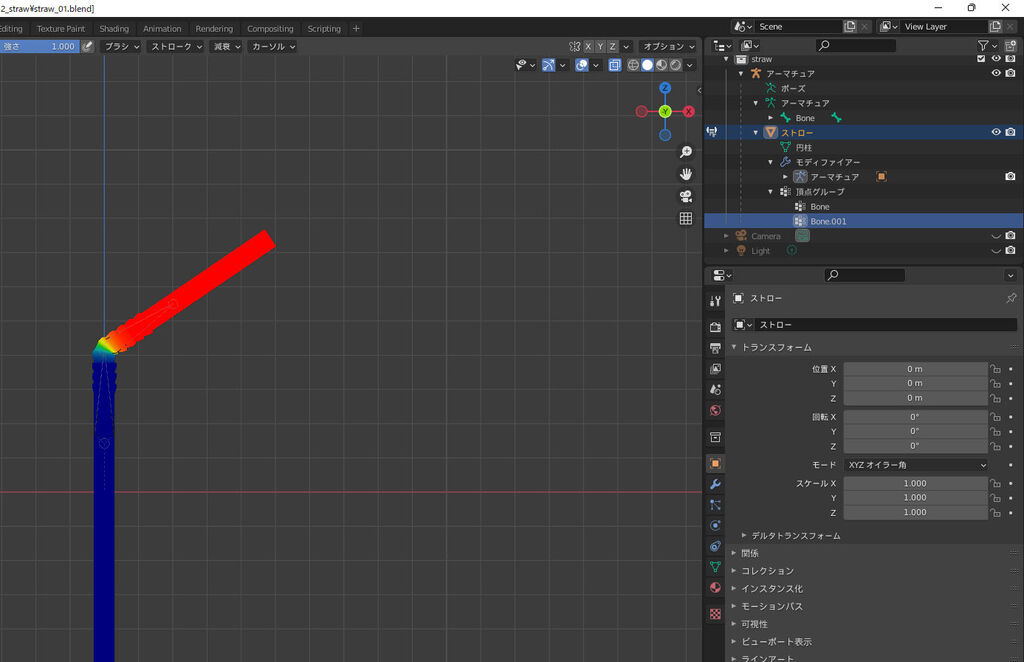Pin the properties editor to the ストロー object
This screenshot has height=662, width=1024.
(1011, 298)
